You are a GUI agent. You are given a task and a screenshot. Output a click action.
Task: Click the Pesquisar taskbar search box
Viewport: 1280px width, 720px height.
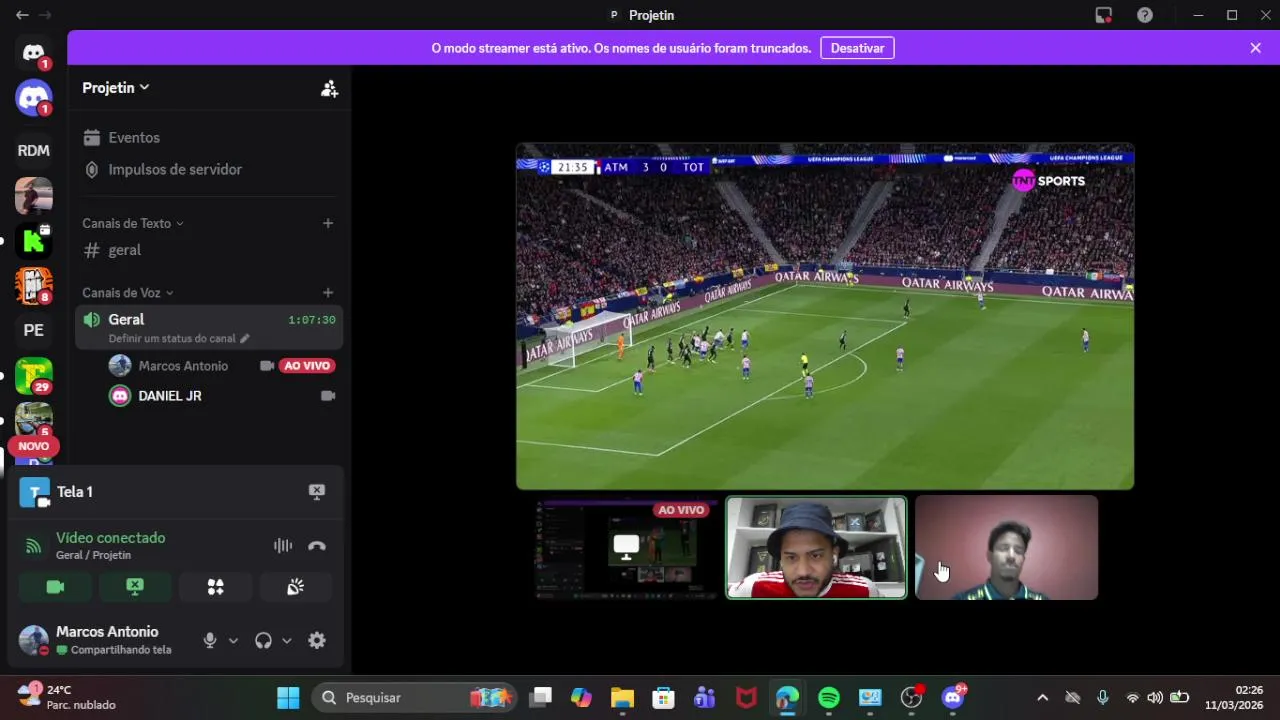pyautogui.click(x=412, y=698)
